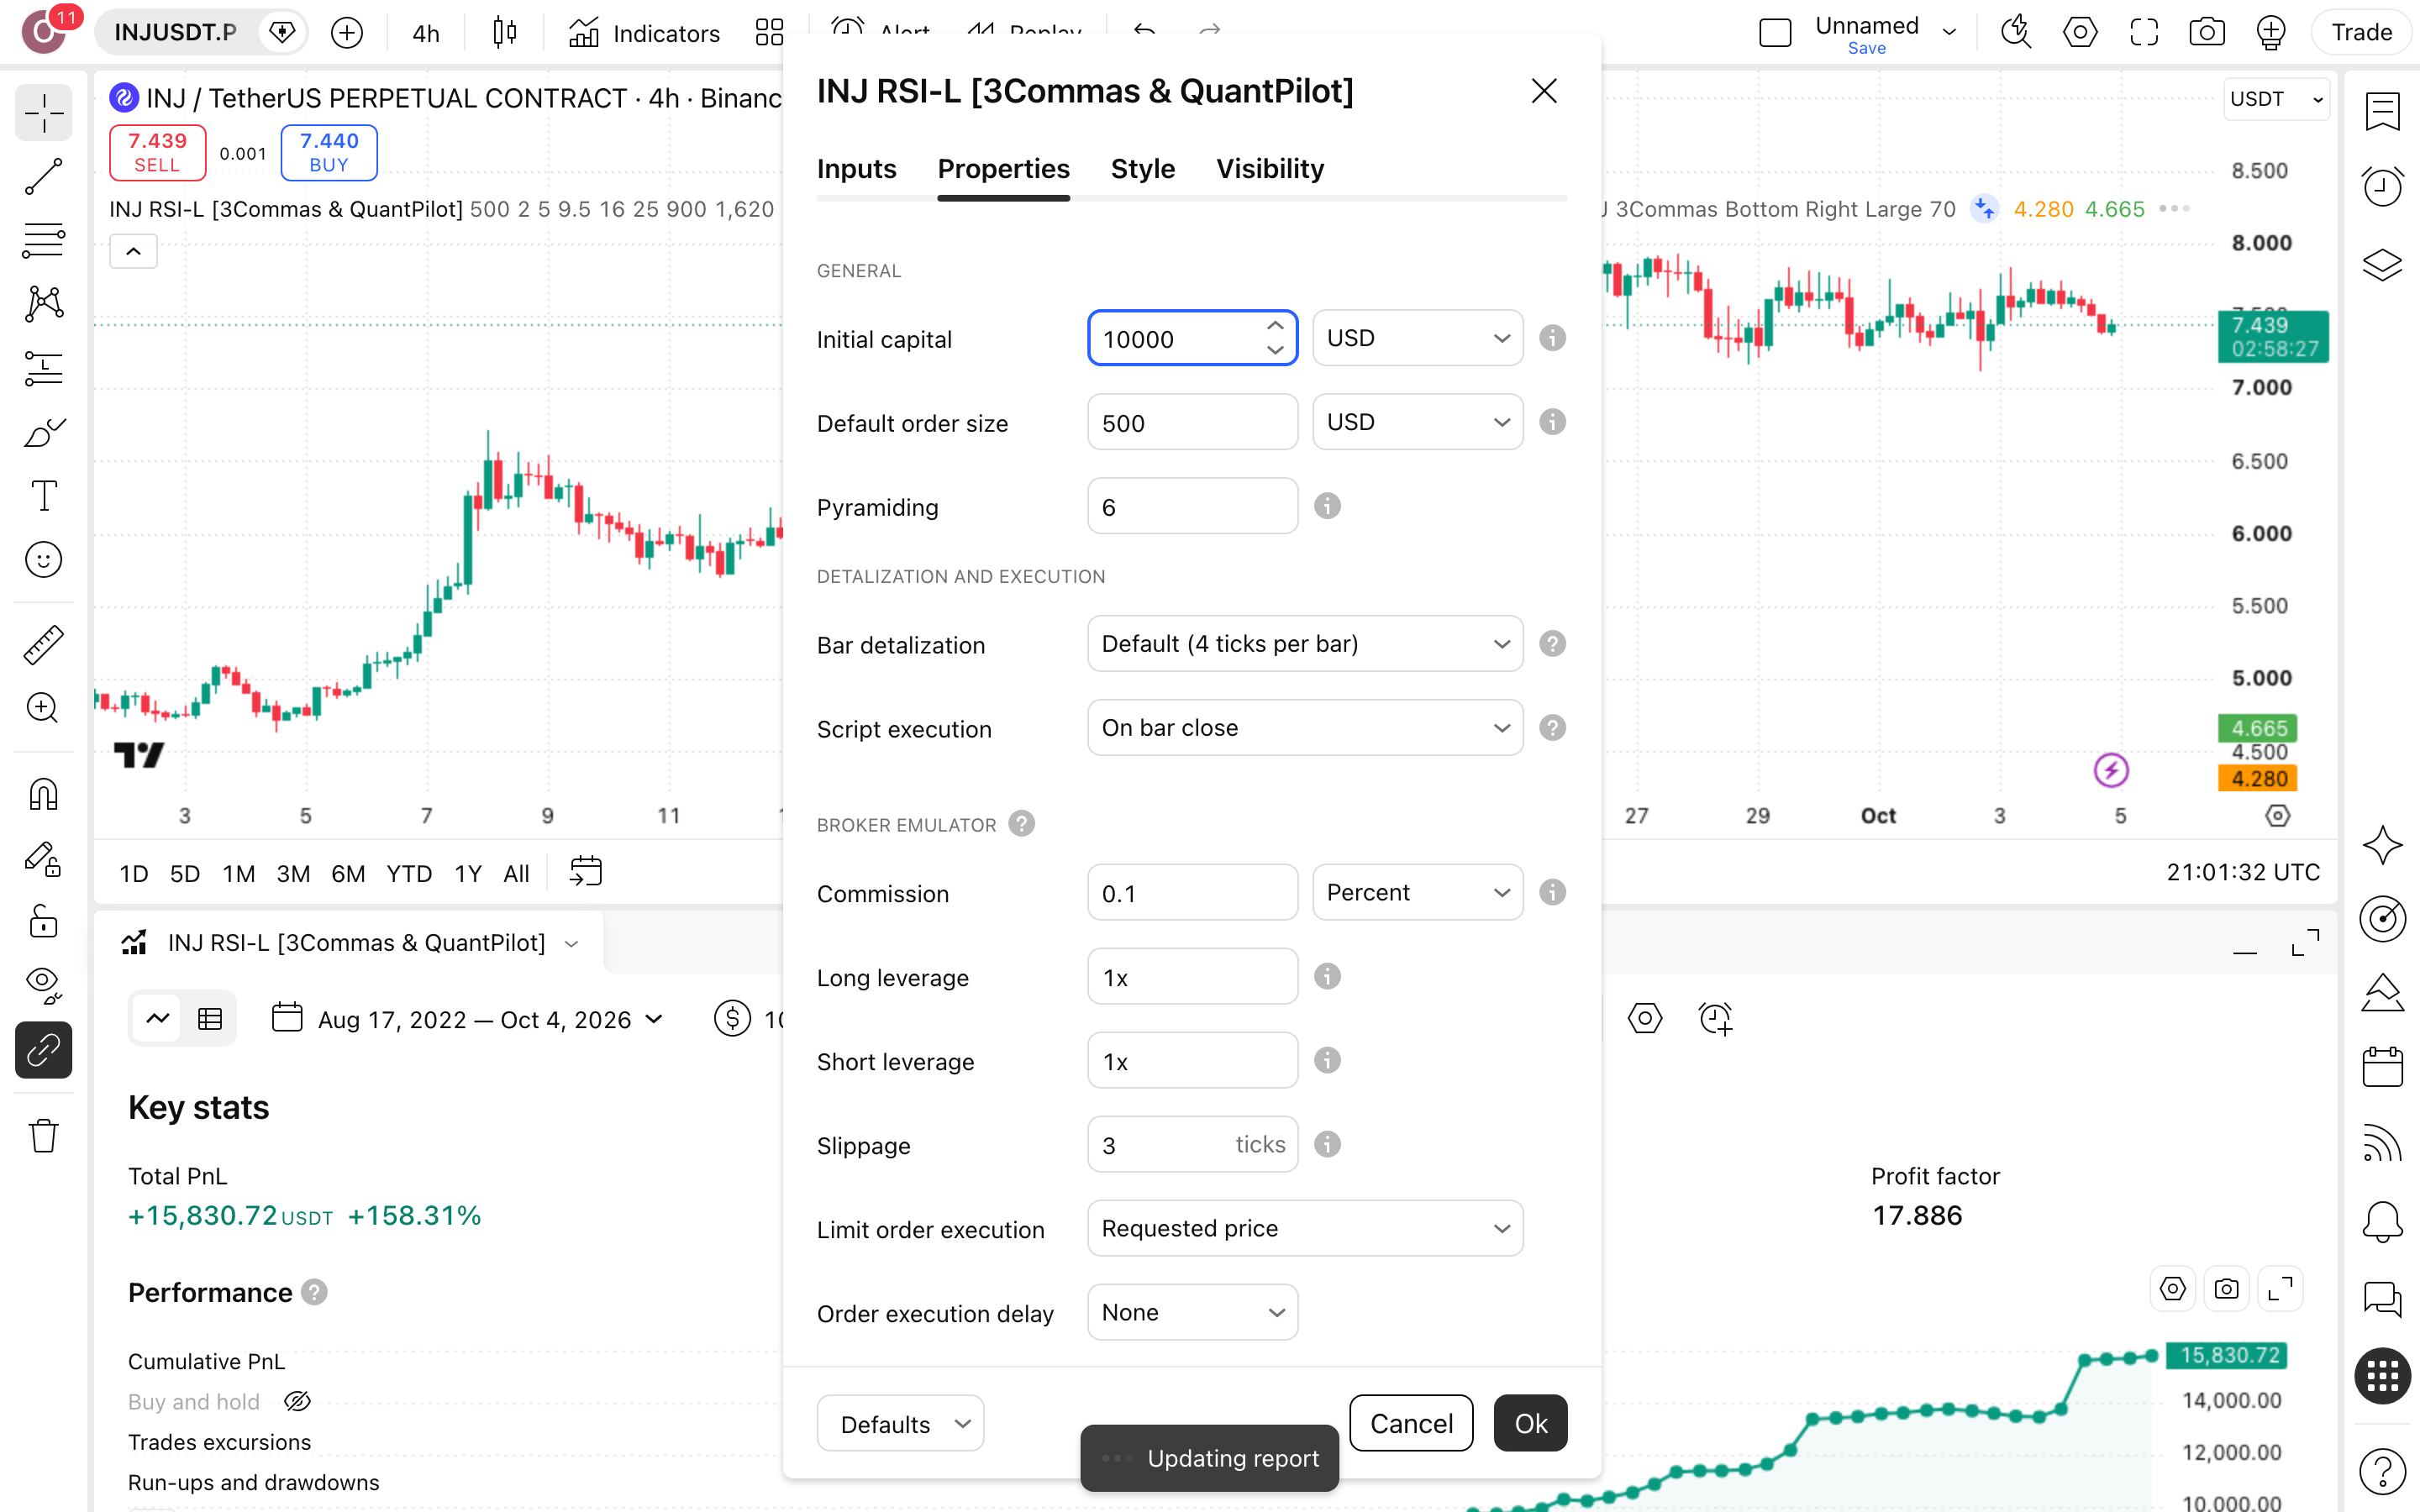Viewport: 2420px width, 1512px height.
Task: Click the Trade button
Action: [x=2361, y=32]
